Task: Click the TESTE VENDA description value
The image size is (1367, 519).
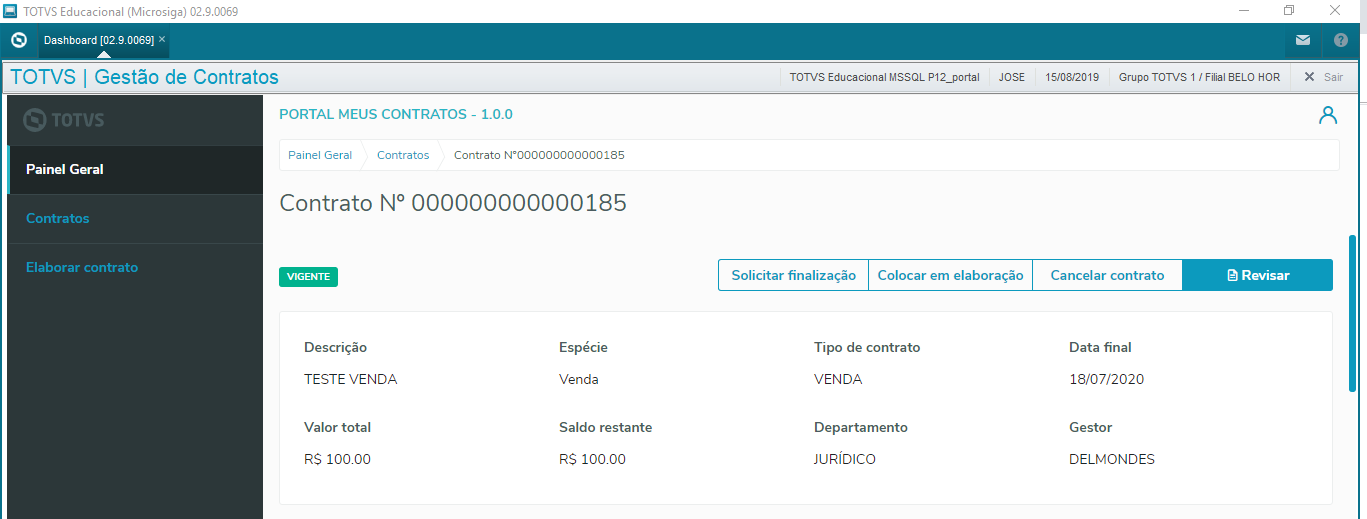Action: 350,379
